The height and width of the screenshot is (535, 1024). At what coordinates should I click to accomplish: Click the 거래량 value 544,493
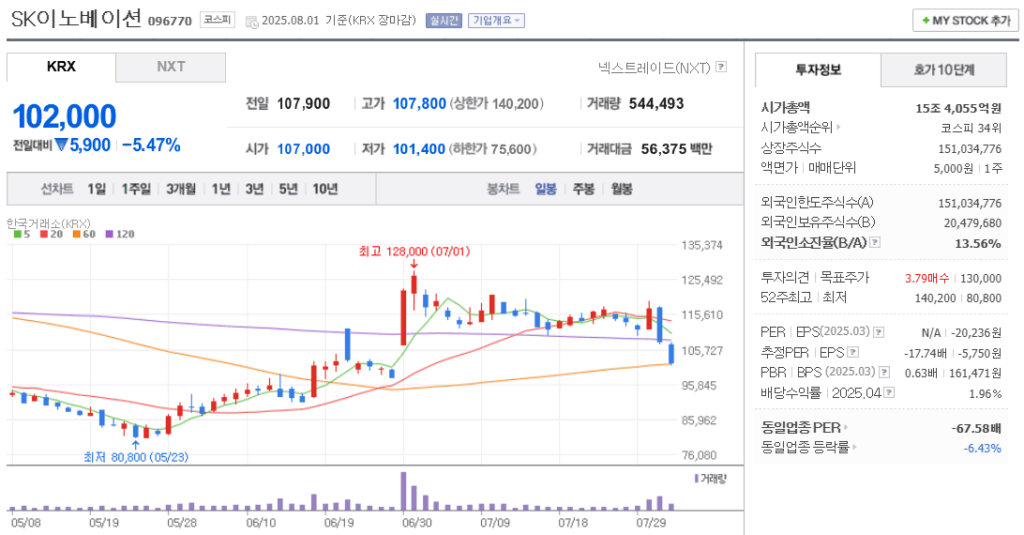[656, 104]
